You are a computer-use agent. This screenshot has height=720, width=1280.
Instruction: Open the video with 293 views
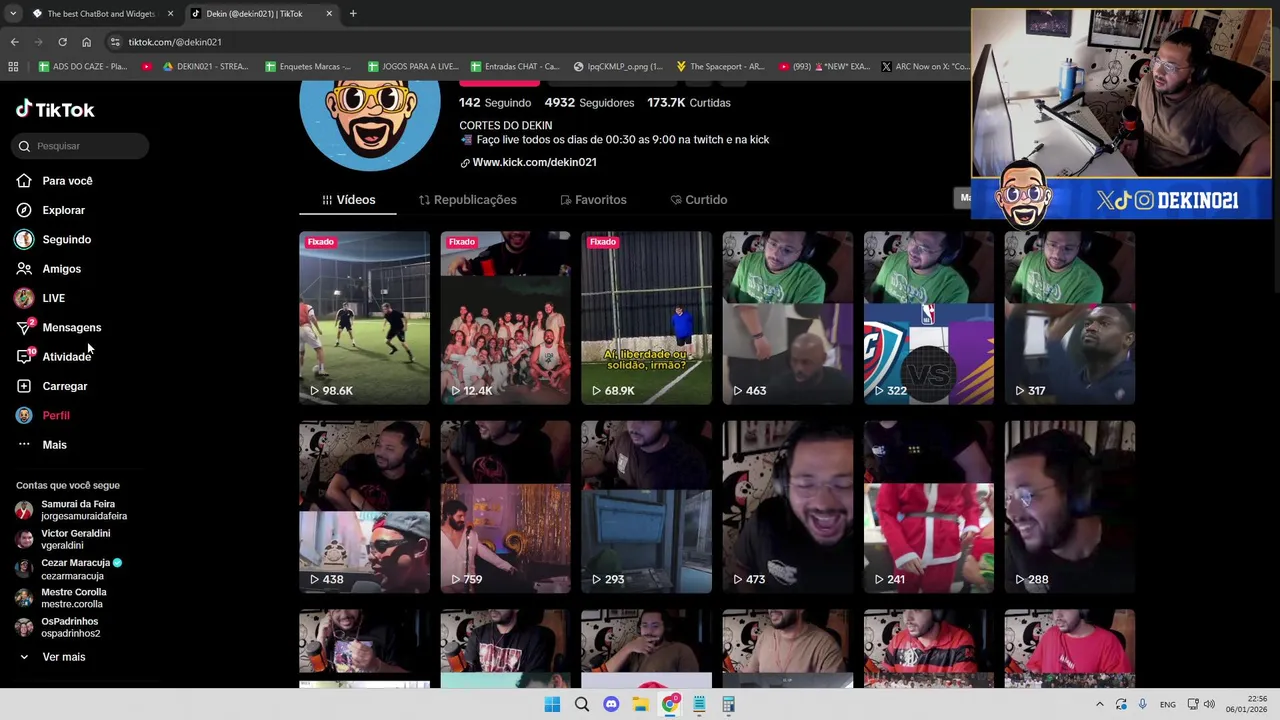click(x=646, y=507)
